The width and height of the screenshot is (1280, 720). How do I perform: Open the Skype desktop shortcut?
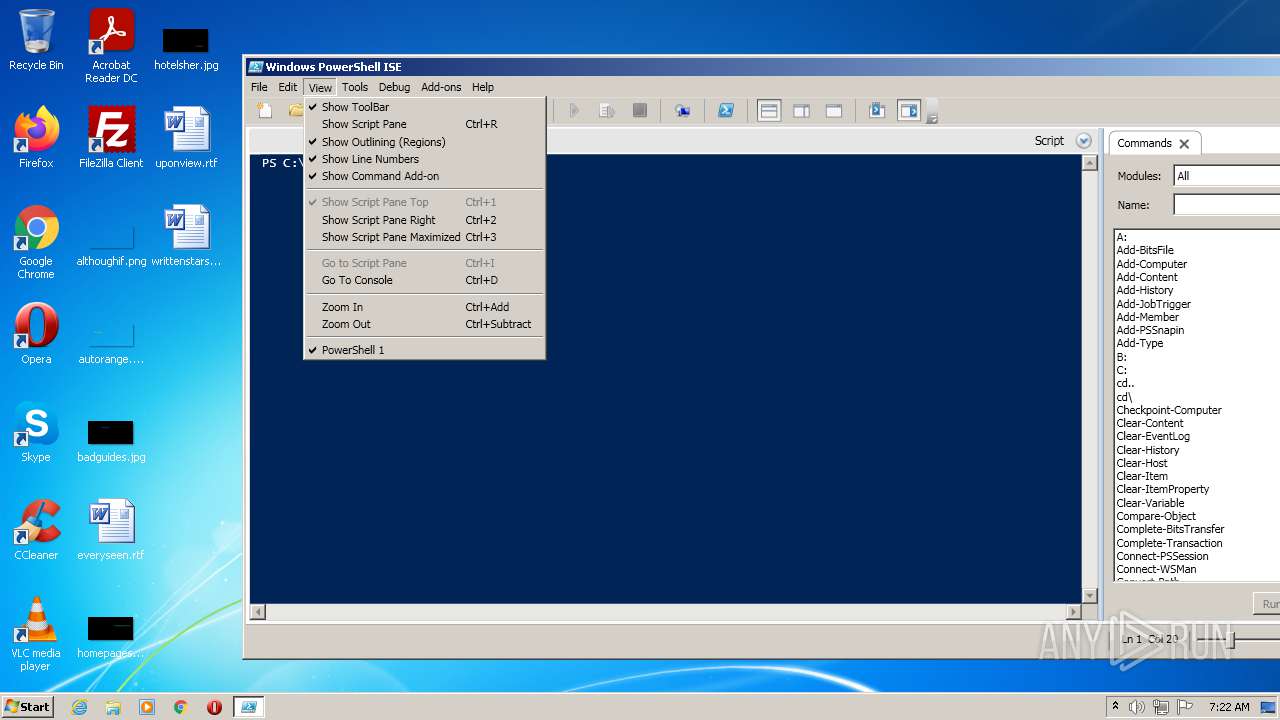tap(36, 432)
